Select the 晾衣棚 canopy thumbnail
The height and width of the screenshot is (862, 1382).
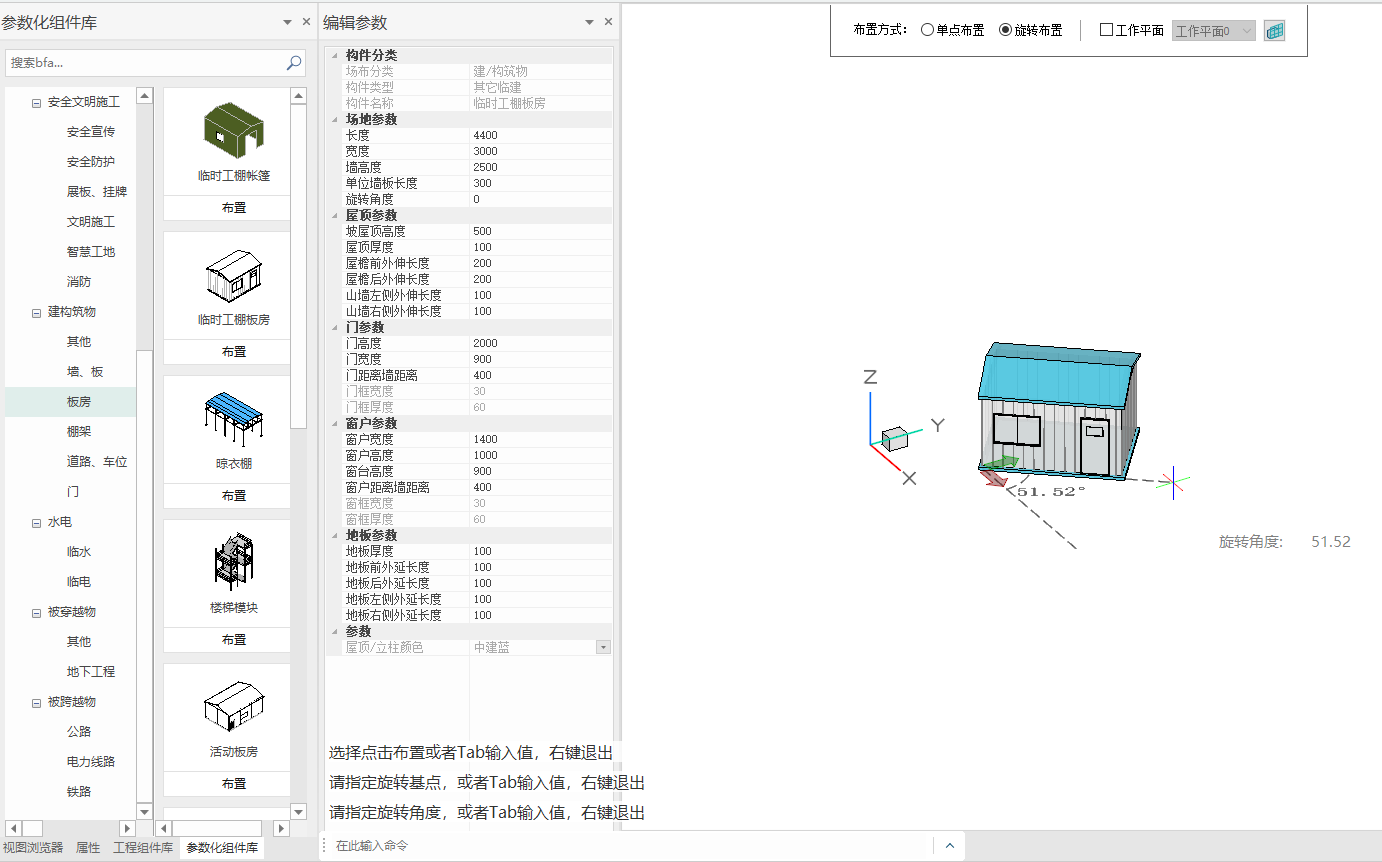(x=234, y=419)
